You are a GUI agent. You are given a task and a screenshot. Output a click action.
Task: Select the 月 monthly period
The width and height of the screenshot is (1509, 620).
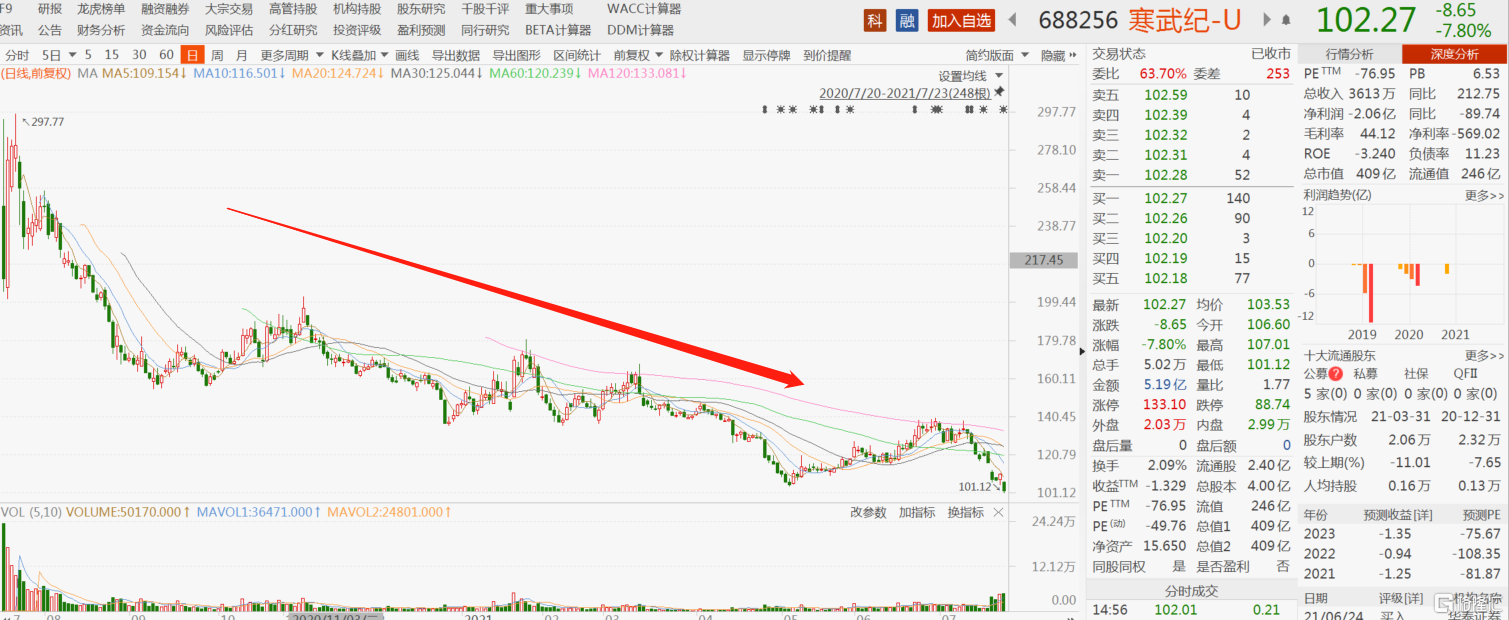coord(242,56)
